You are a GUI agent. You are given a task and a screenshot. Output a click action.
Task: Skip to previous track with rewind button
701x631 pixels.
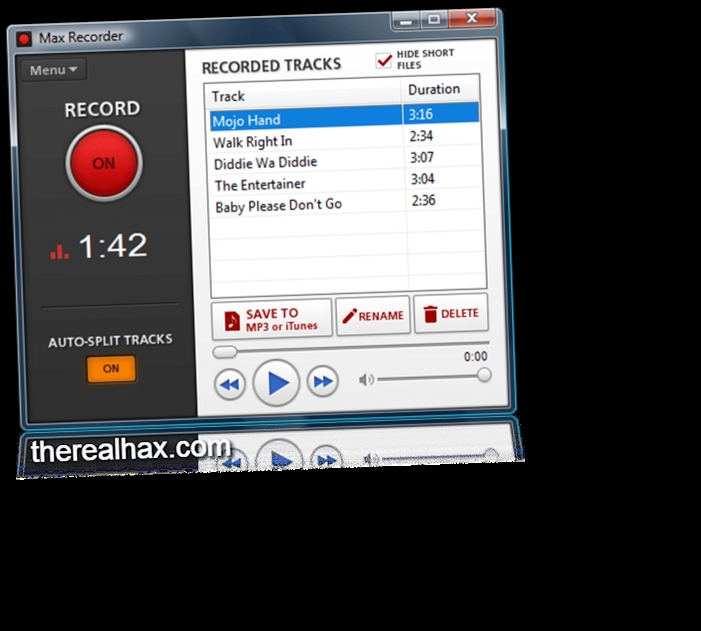230,384
